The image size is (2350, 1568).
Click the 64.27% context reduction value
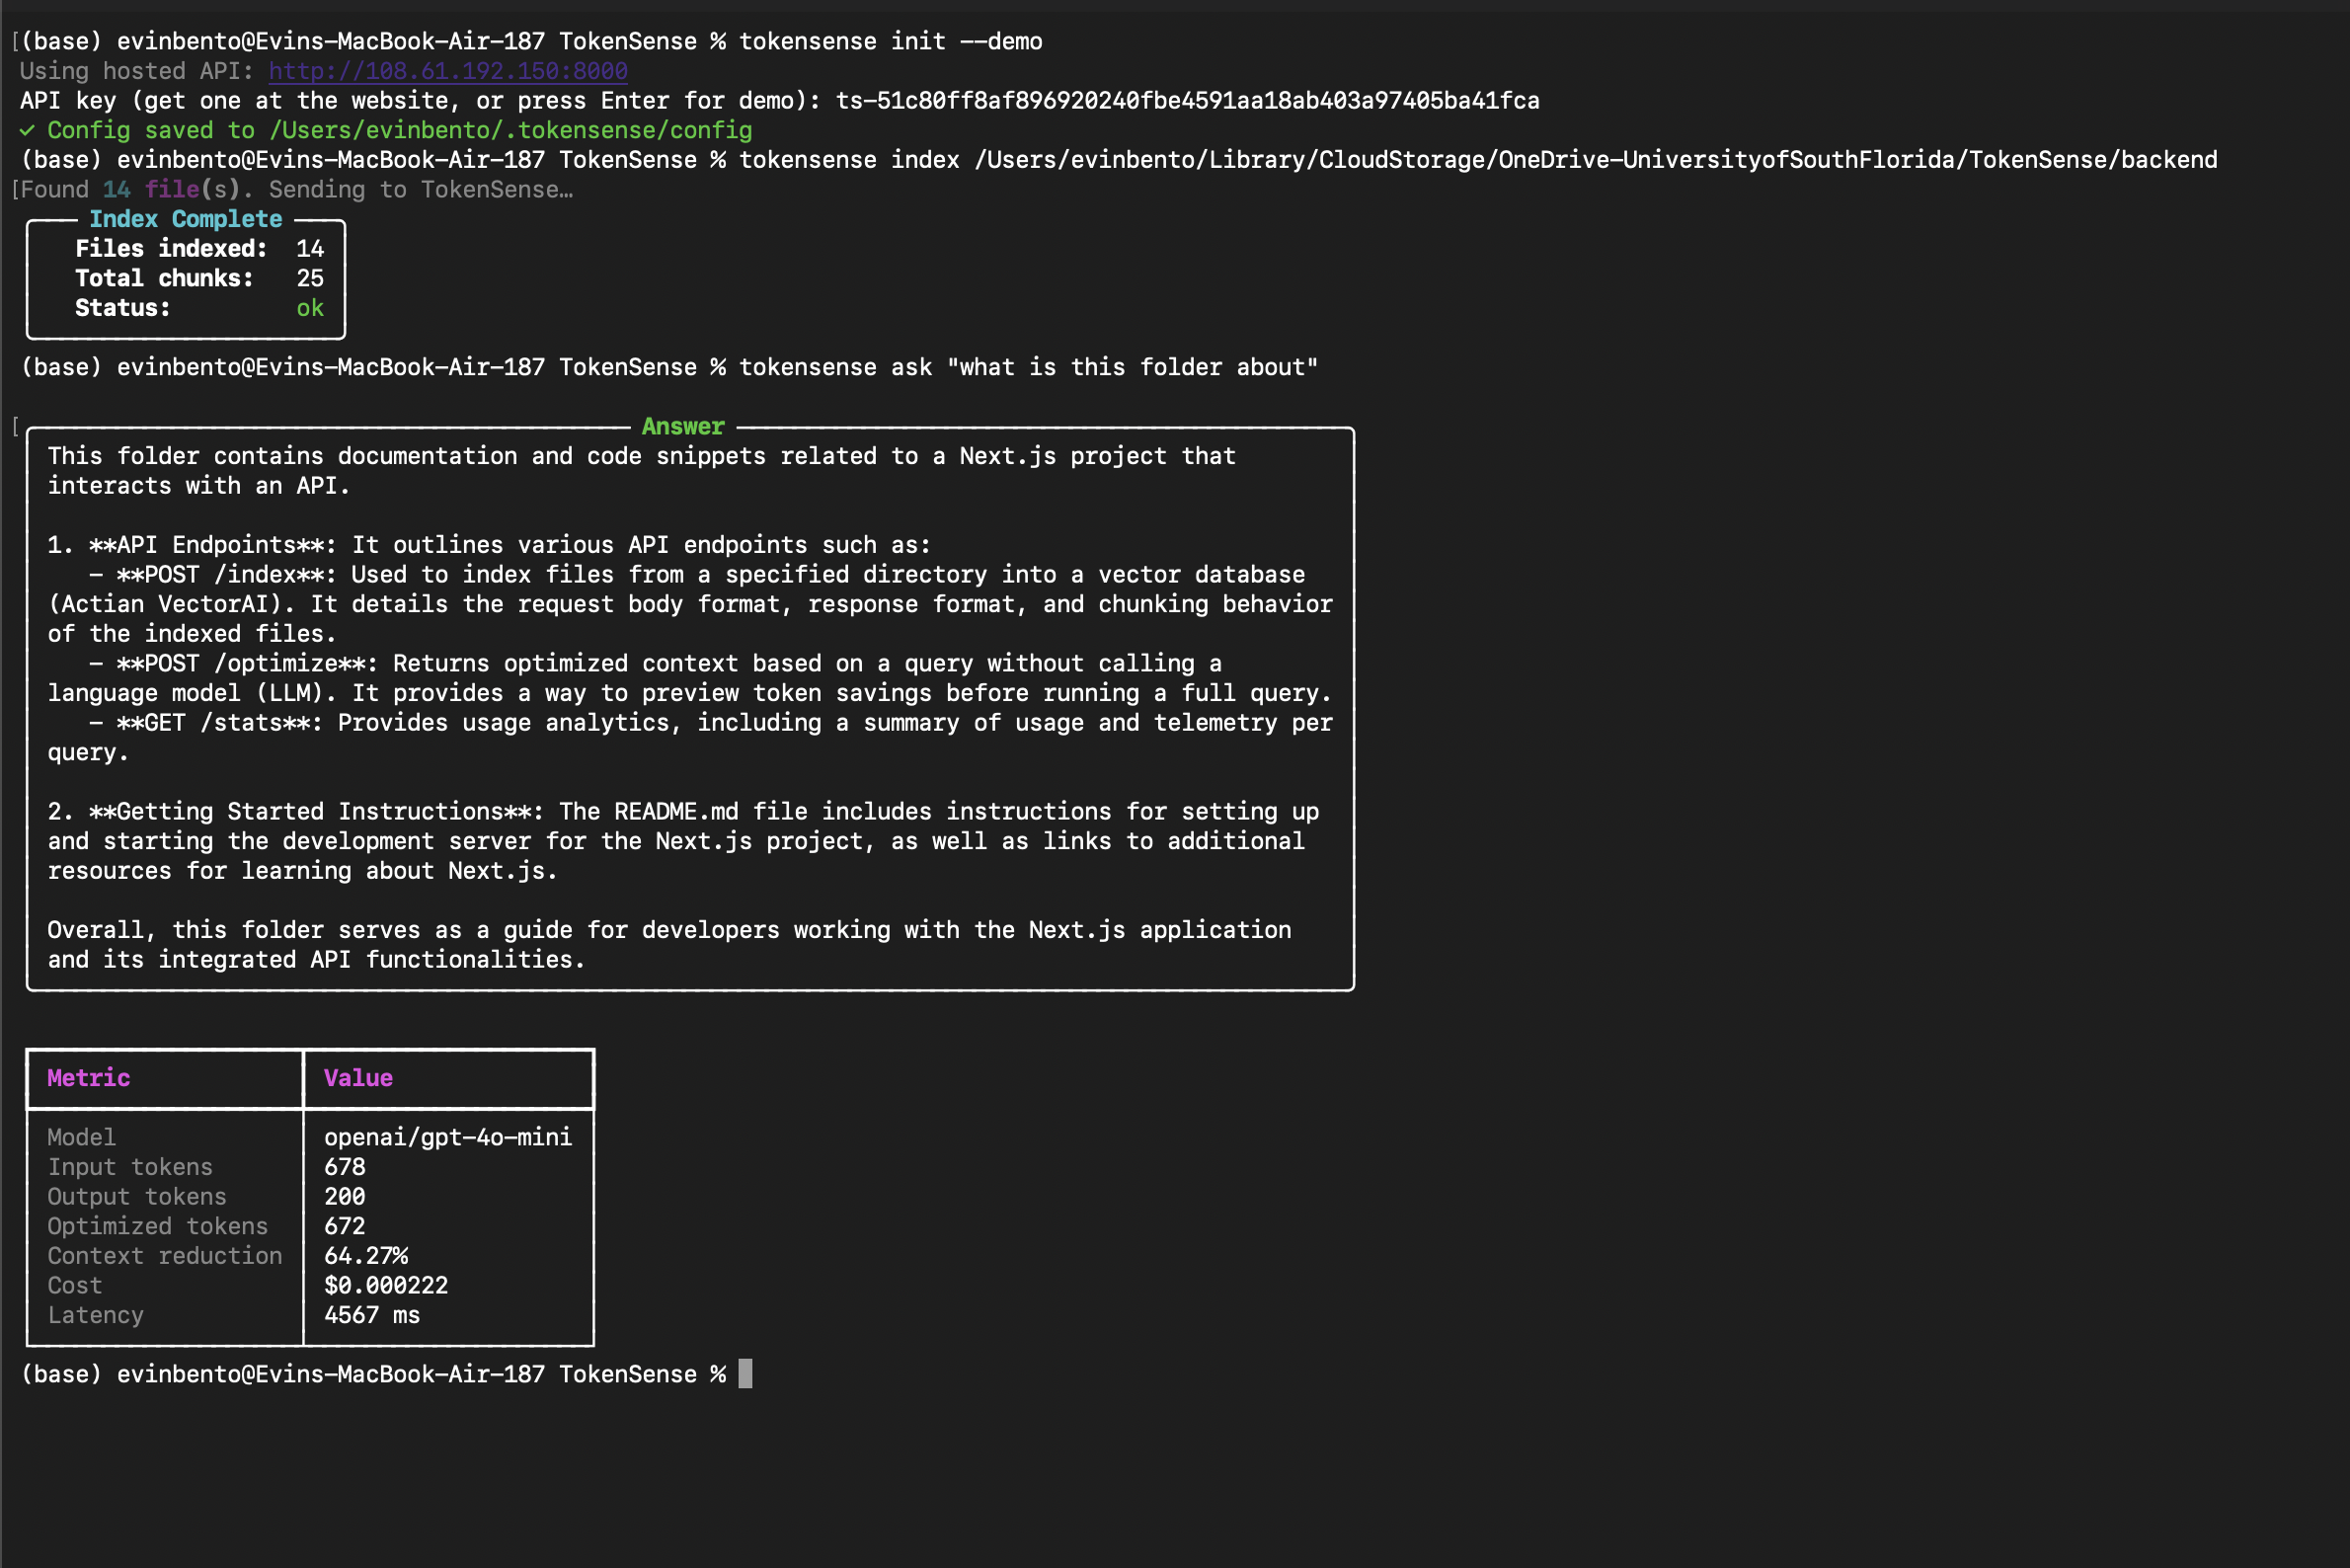coord(366,1255)
